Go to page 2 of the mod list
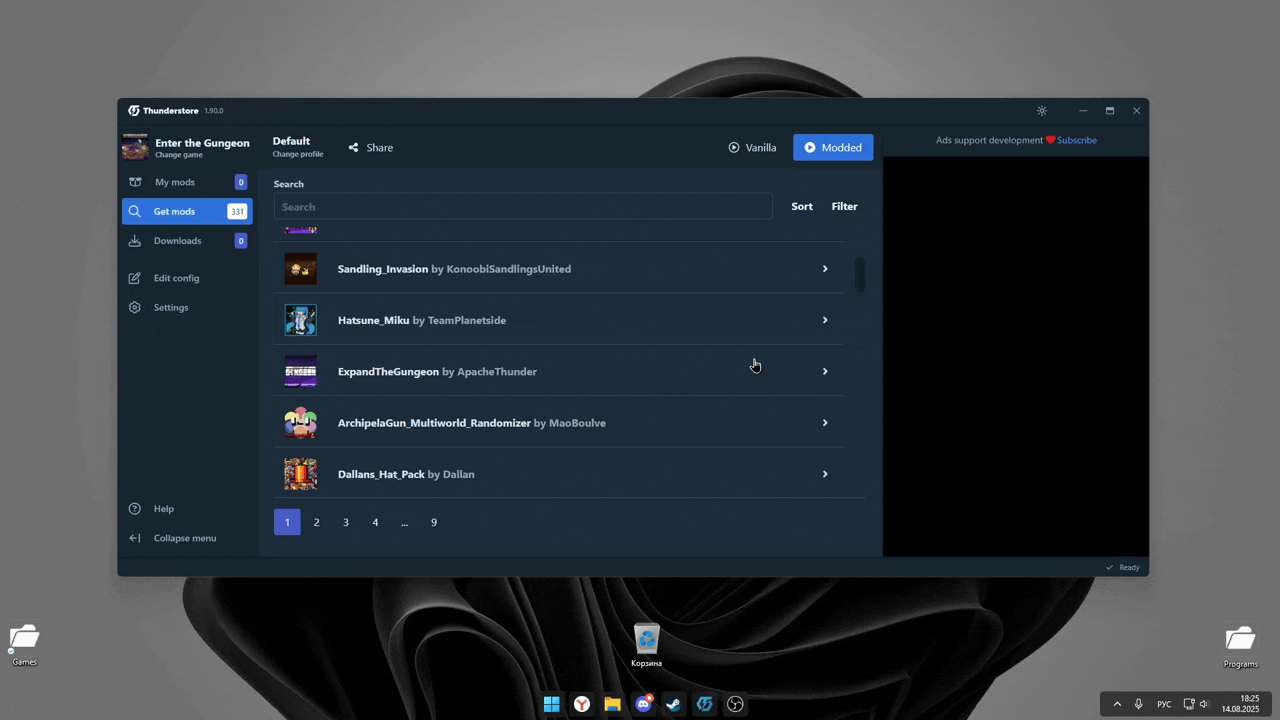The image size is (1280, 720). click(x=316, y=522)
